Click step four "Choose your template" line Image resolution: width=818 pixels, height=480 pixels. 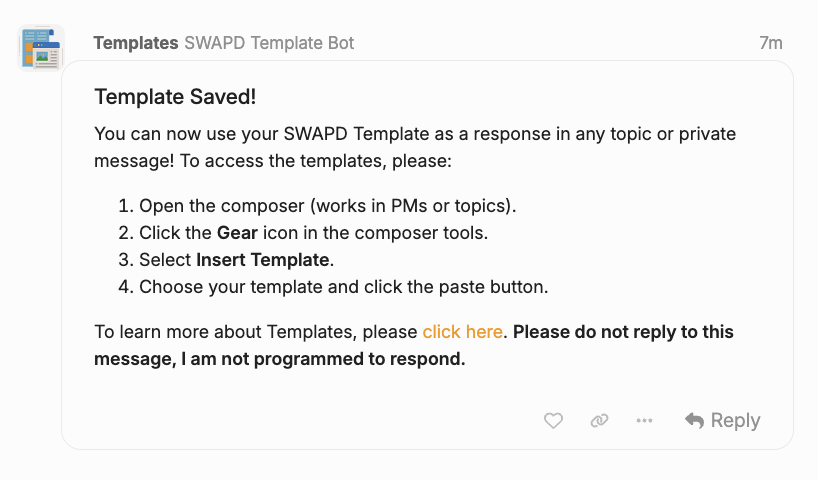click(343, 288)
